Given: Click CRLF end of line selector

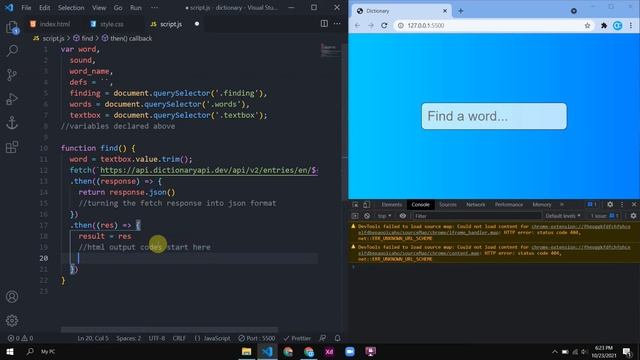Looking at the screenshot, I should (x=179, y=338).
